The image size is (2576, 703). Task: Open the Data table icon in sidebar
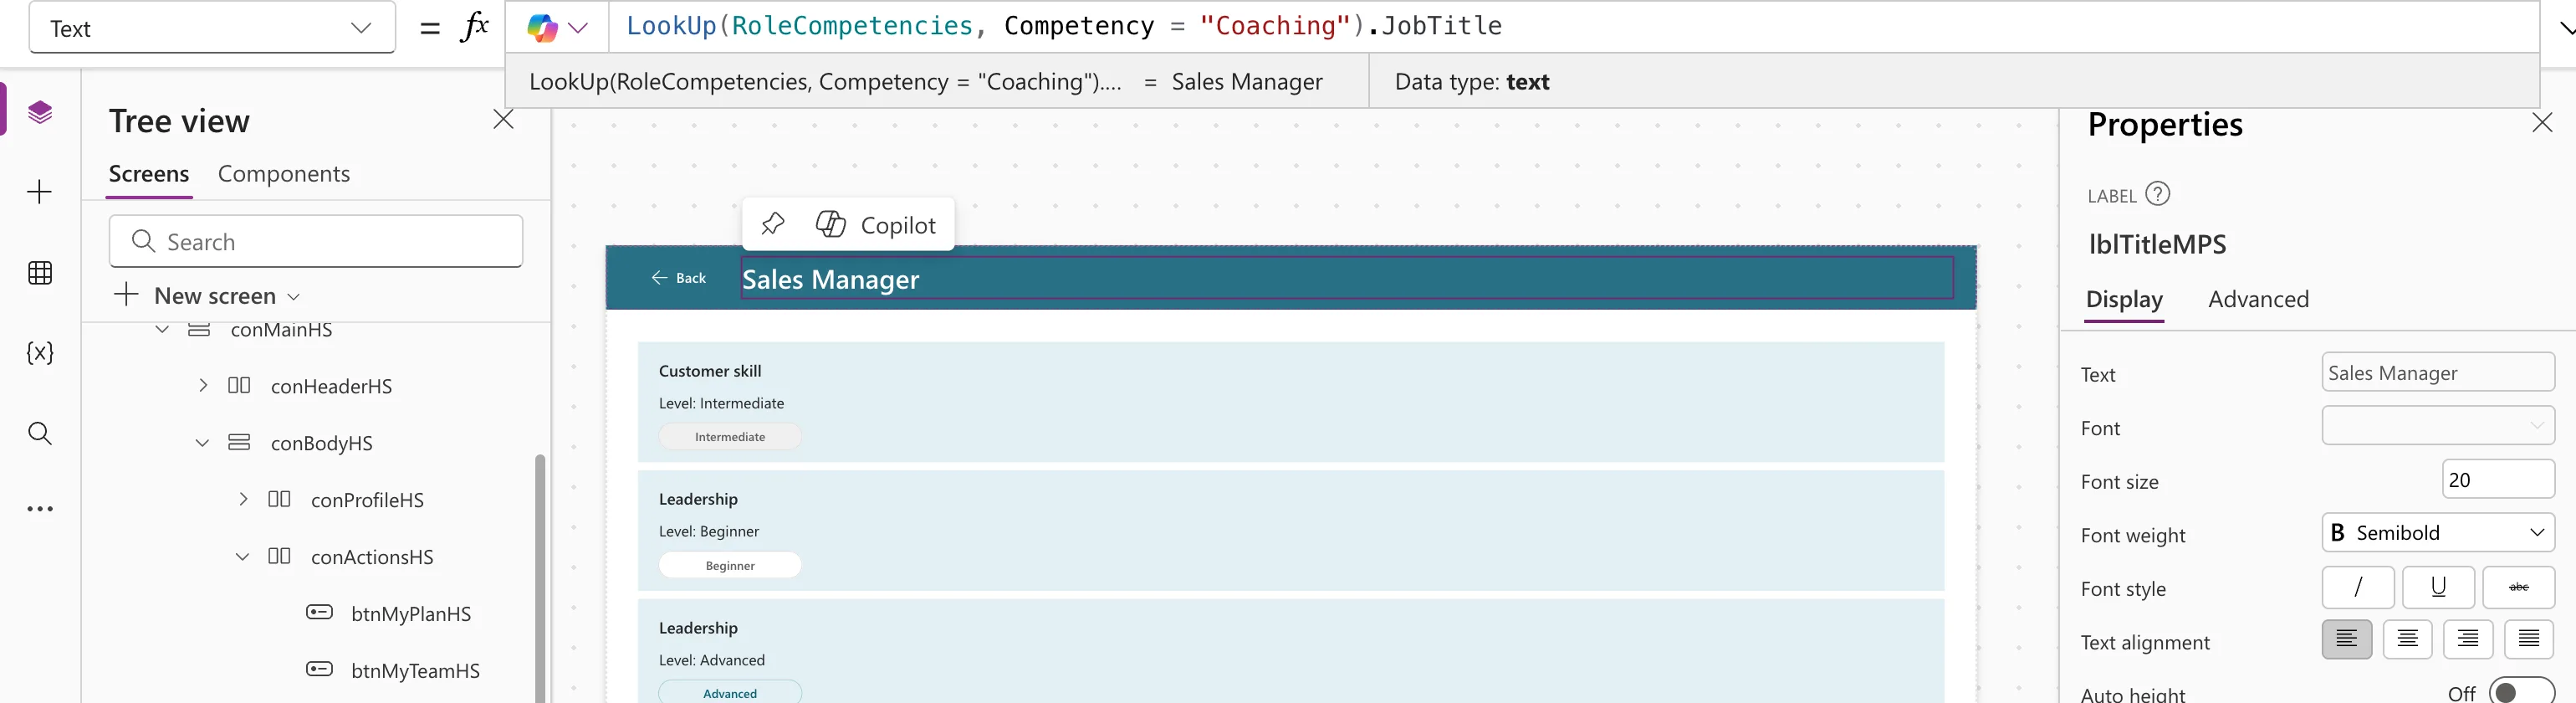(x=40, y=273)
